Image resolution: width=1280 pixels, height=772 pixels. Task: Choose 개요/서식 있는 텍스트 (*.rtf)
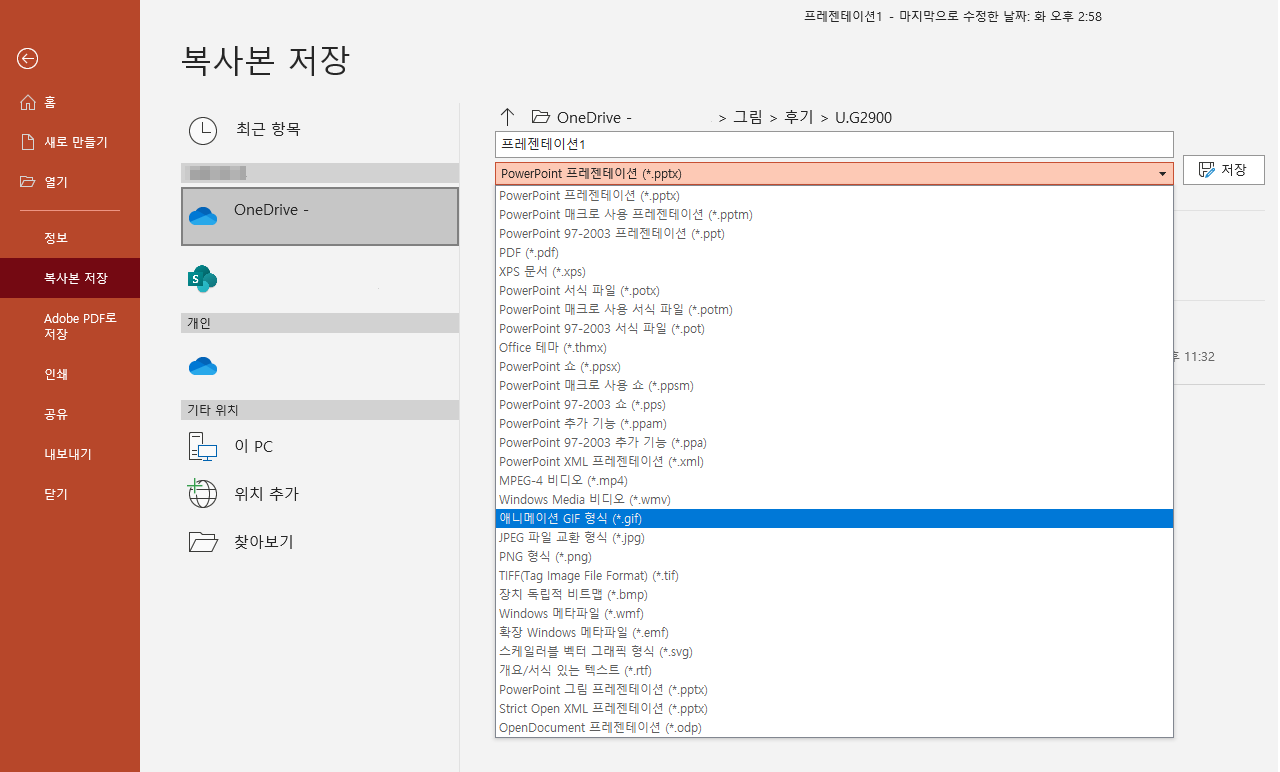pyautogui.click(x=834, y=671)
